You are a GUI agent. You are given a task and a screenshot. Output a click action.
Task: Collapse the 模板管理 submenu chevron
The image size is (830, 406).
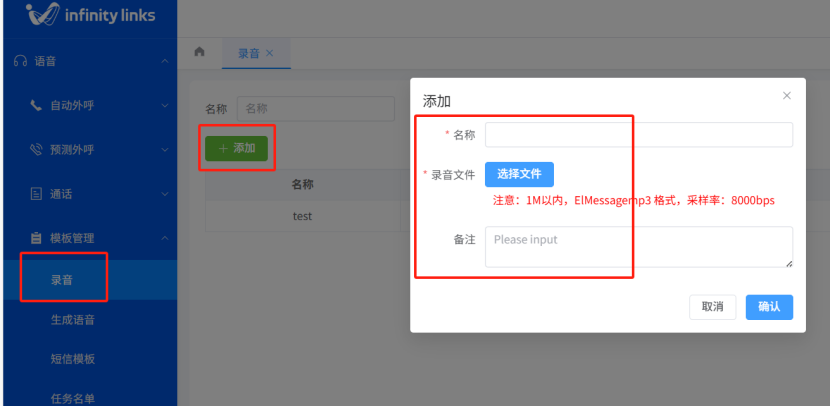pos(164,238)
